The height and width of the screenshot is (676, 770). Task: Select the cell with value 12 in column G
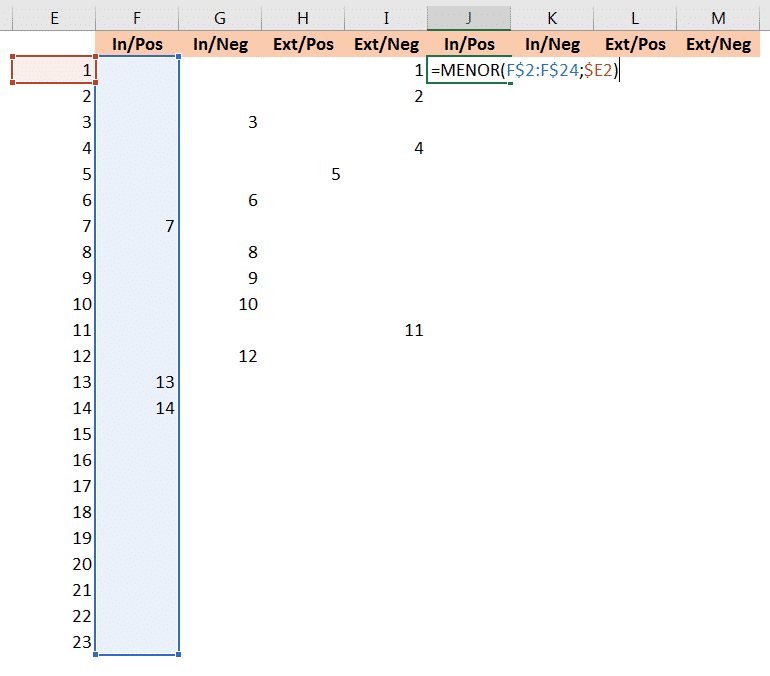pos(220,356)
